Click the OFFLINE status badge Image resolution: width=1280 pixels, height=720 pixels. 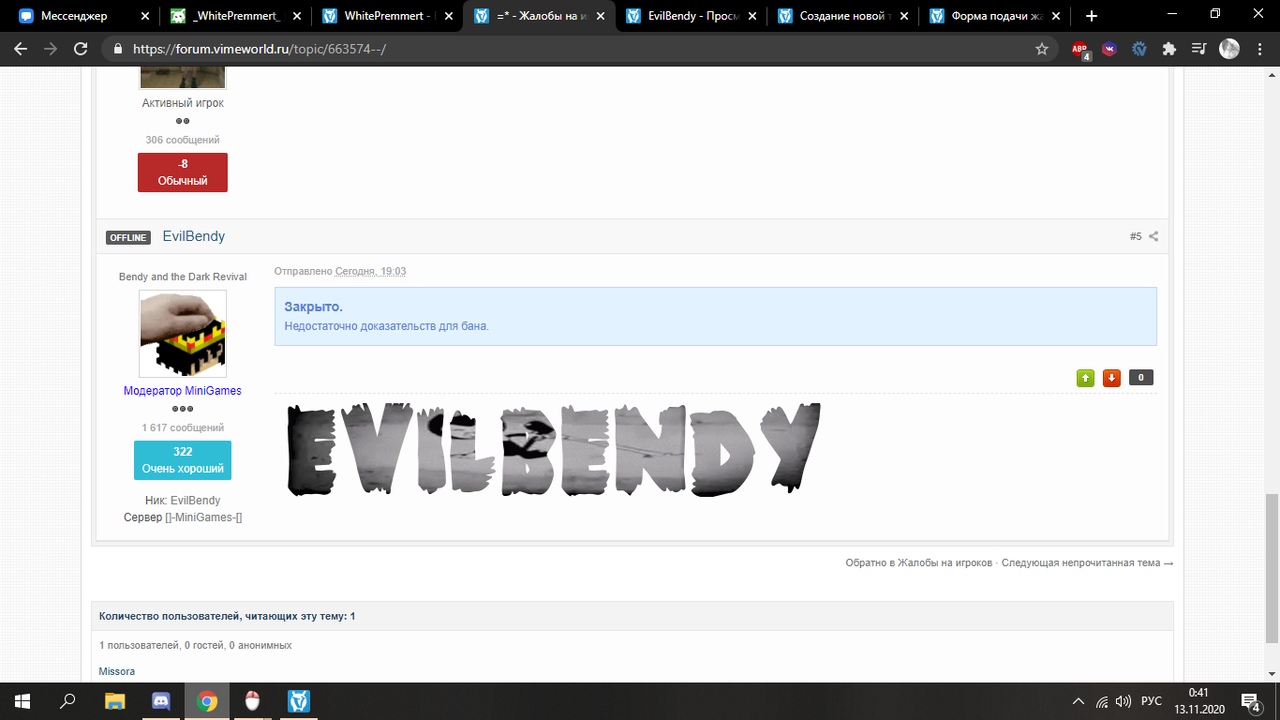pyautogui.click(x=128, y=237)
